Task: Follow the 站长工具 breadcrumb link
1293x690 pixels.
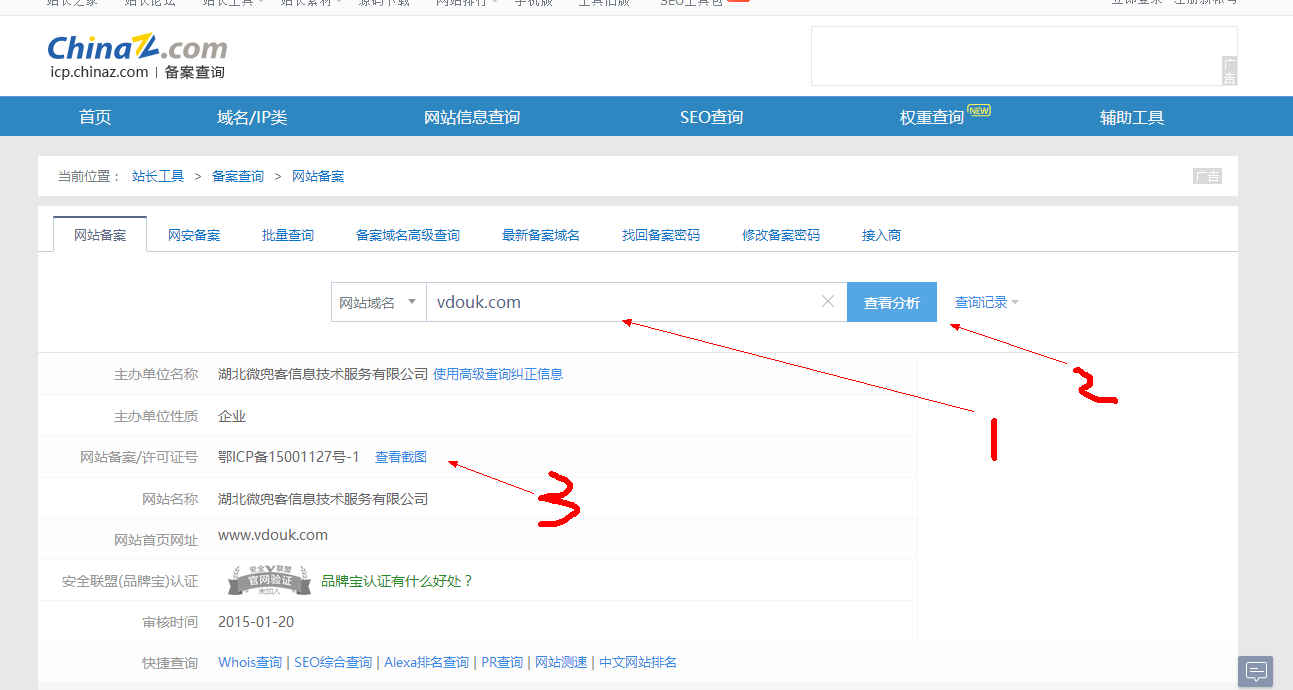Action: coord(158,176)
